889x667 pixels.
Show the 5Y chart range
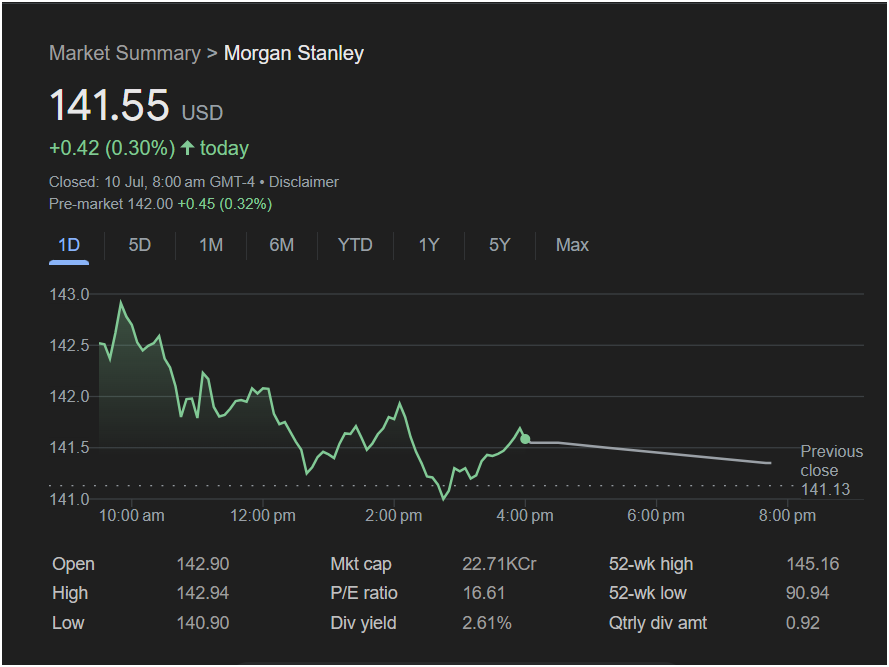click(x=499, y=245)
